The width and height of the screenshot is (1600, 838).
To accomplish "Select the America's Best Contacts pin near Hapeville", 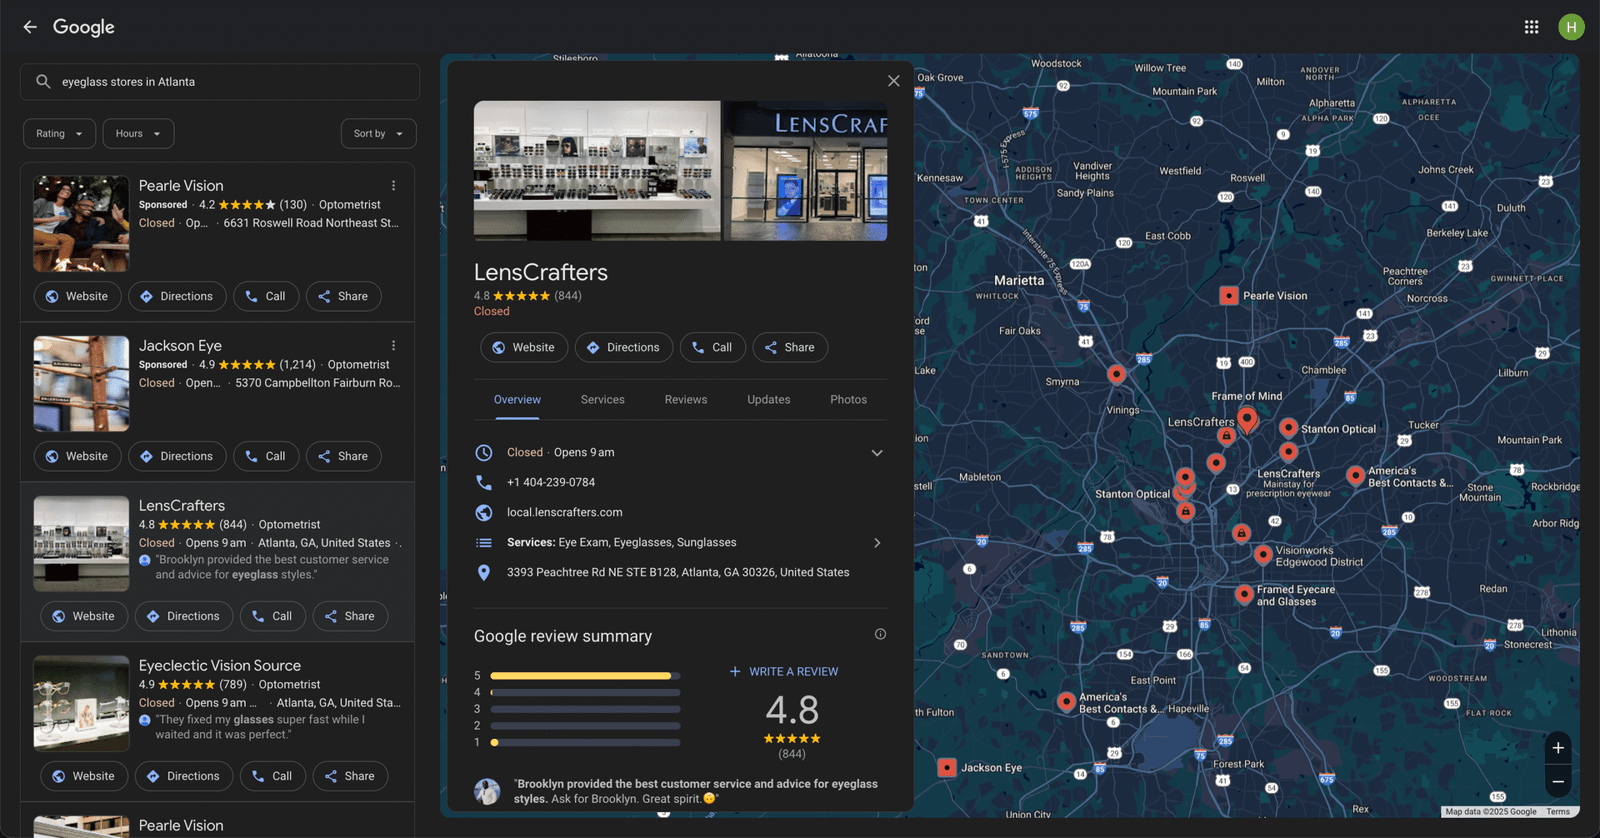I will pos(1066,701).
